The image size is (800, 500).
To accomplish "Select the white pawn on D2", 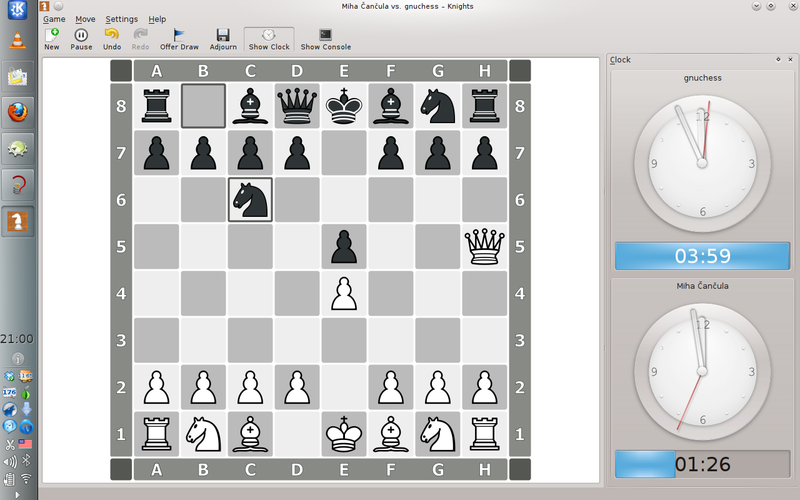I will click(297, 387).
